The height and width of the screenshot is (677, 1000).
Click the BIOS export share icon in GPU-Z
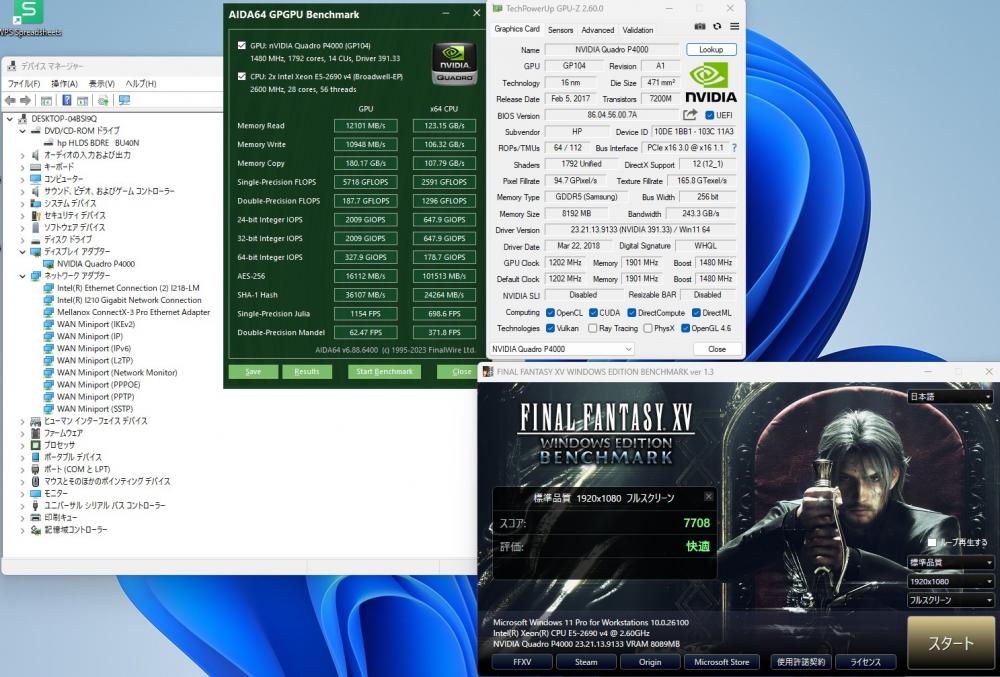click(x=690, y=115)
